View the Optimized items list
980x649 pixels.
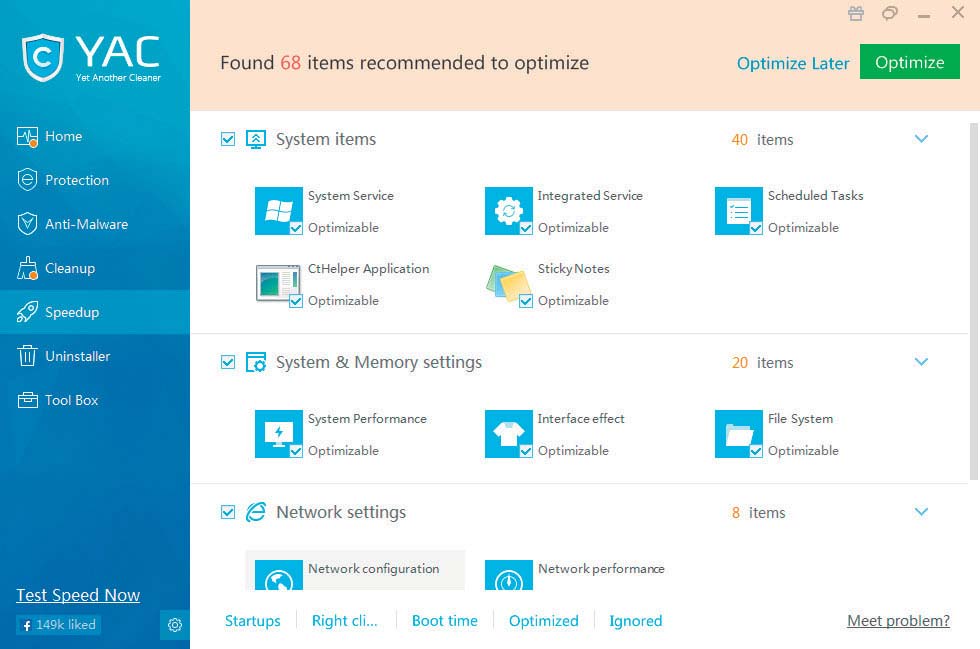pos(544,621)
